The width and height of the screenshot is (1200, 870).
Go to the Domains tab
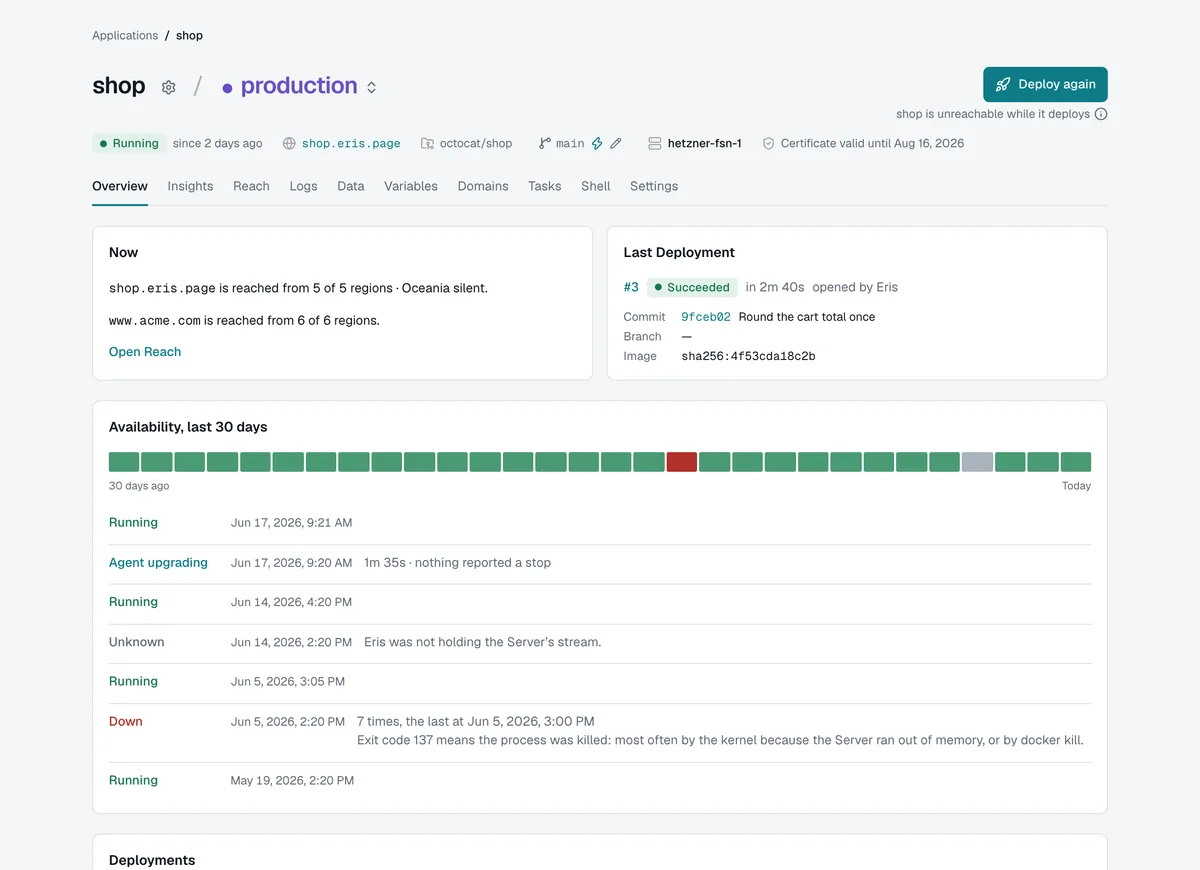coord(483,186)
